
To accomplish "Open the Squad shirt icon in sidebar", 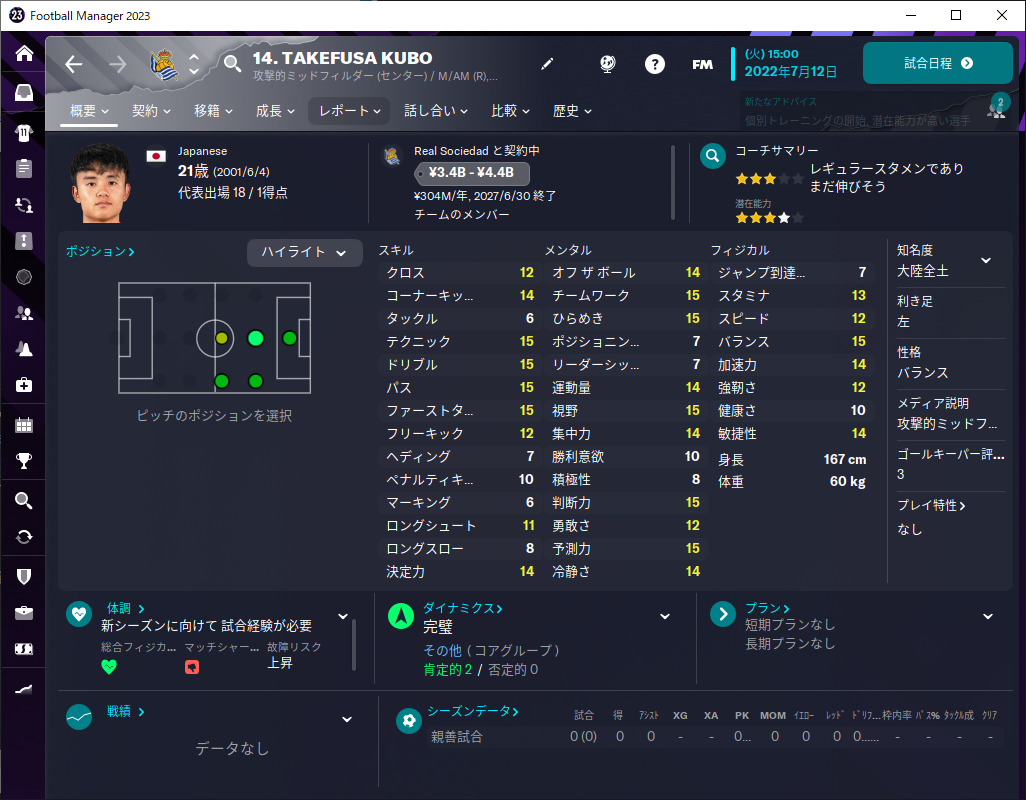I will [x=24, y=133].
